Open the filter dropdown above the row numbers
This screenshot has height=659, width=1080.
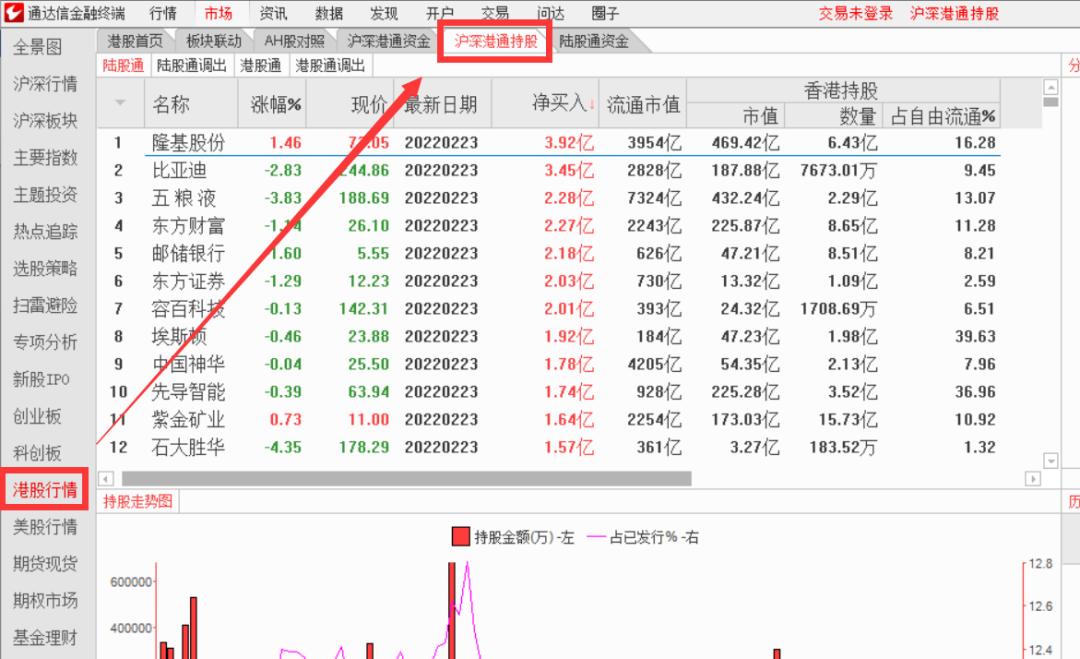tap(119, 103)
